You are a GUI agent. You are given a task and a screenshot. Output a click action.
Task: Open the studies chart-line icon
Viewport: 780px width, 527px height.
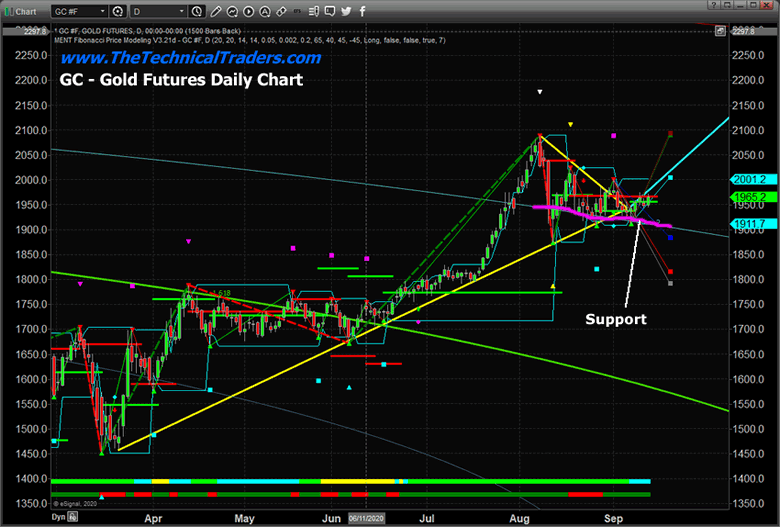point(232,11)
